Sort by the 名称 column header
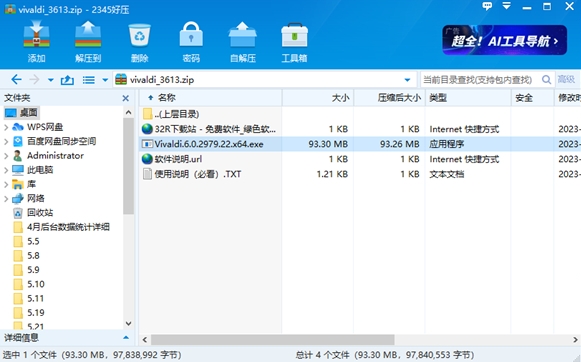Viewport: 581px width, 362px height. [211, 98]
